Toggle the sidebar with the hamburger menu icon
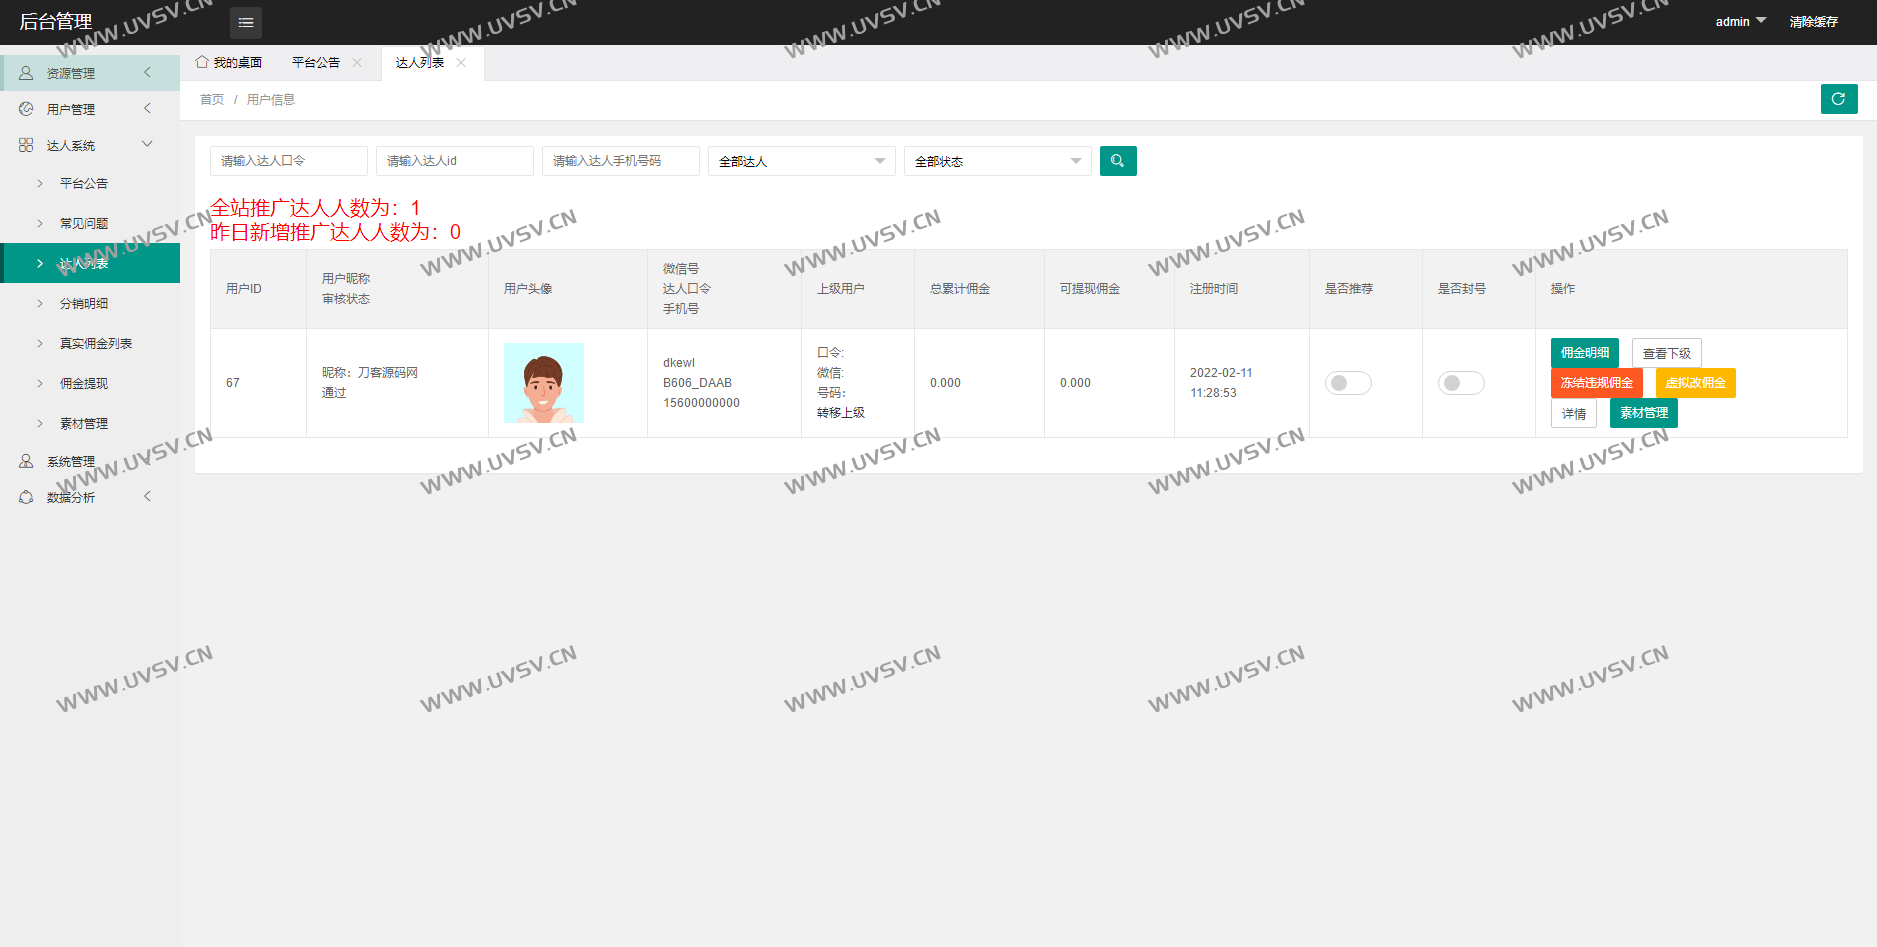The height and width of the screenshot is (947, 1877). [246, 22]
